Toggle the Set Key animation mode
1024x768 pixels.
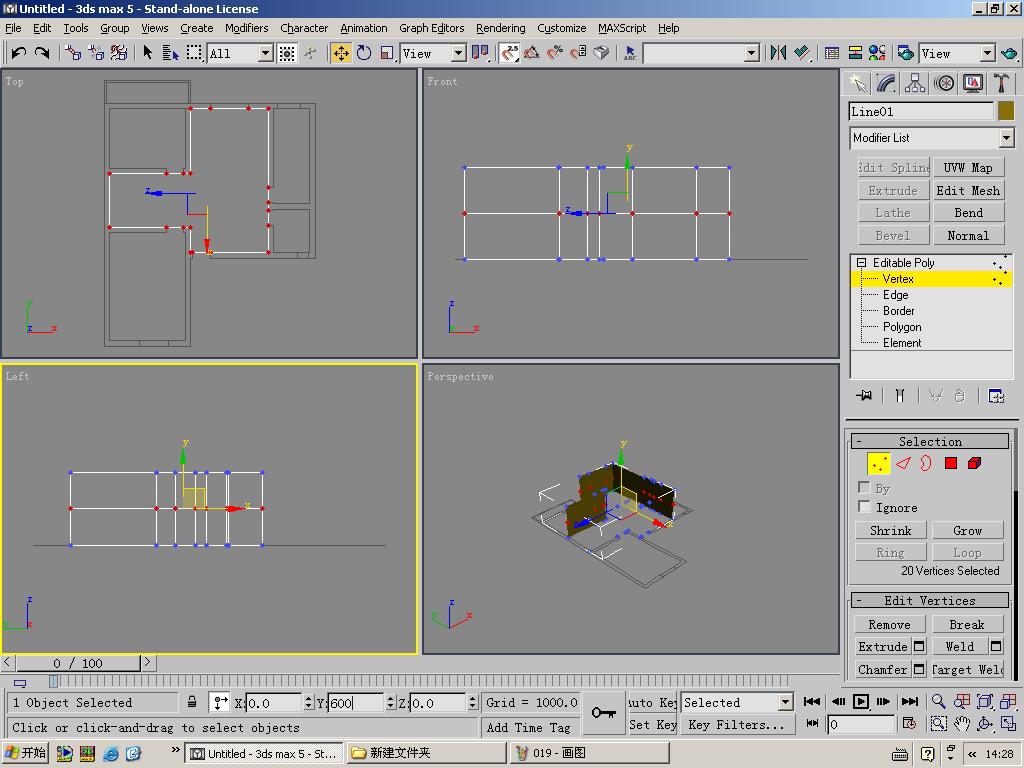tap(652, 724)
